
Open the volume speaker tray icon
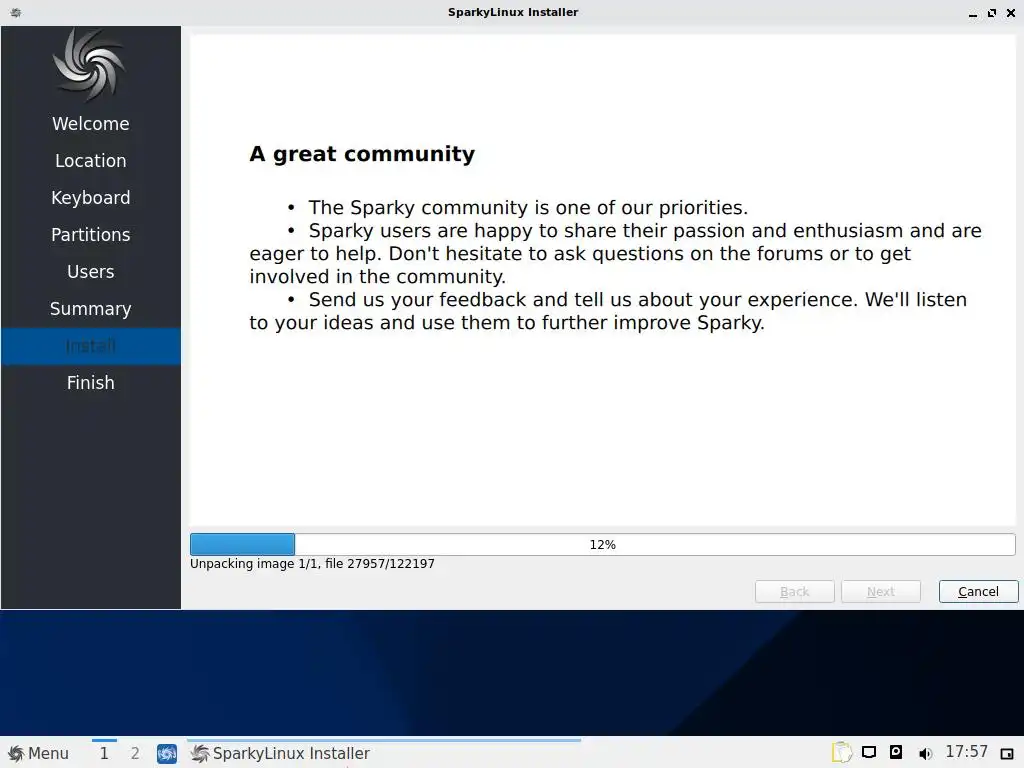pyautogui.click(x=925, y=754)
